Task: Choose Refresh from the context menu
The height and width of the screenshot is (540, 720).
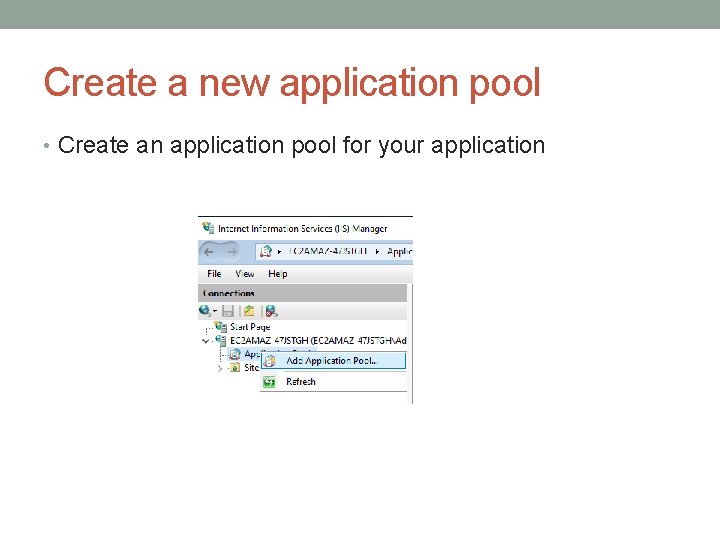Action: pyautogui.click(x=333, y=382)
